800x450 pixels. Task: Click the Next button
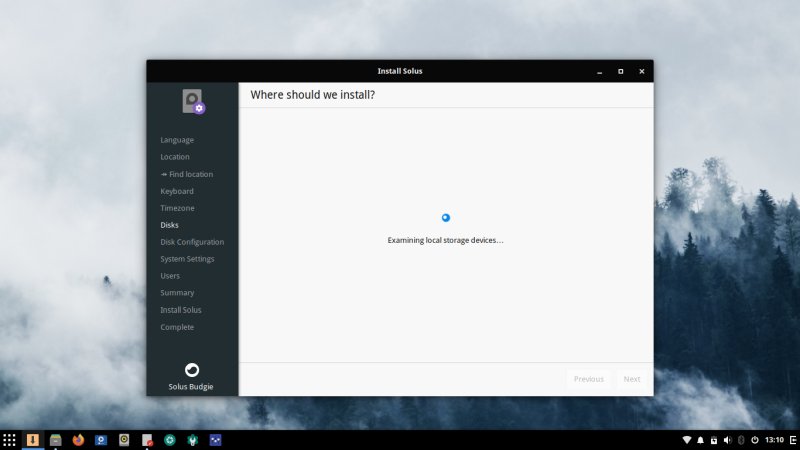click(x=632, y=379)
